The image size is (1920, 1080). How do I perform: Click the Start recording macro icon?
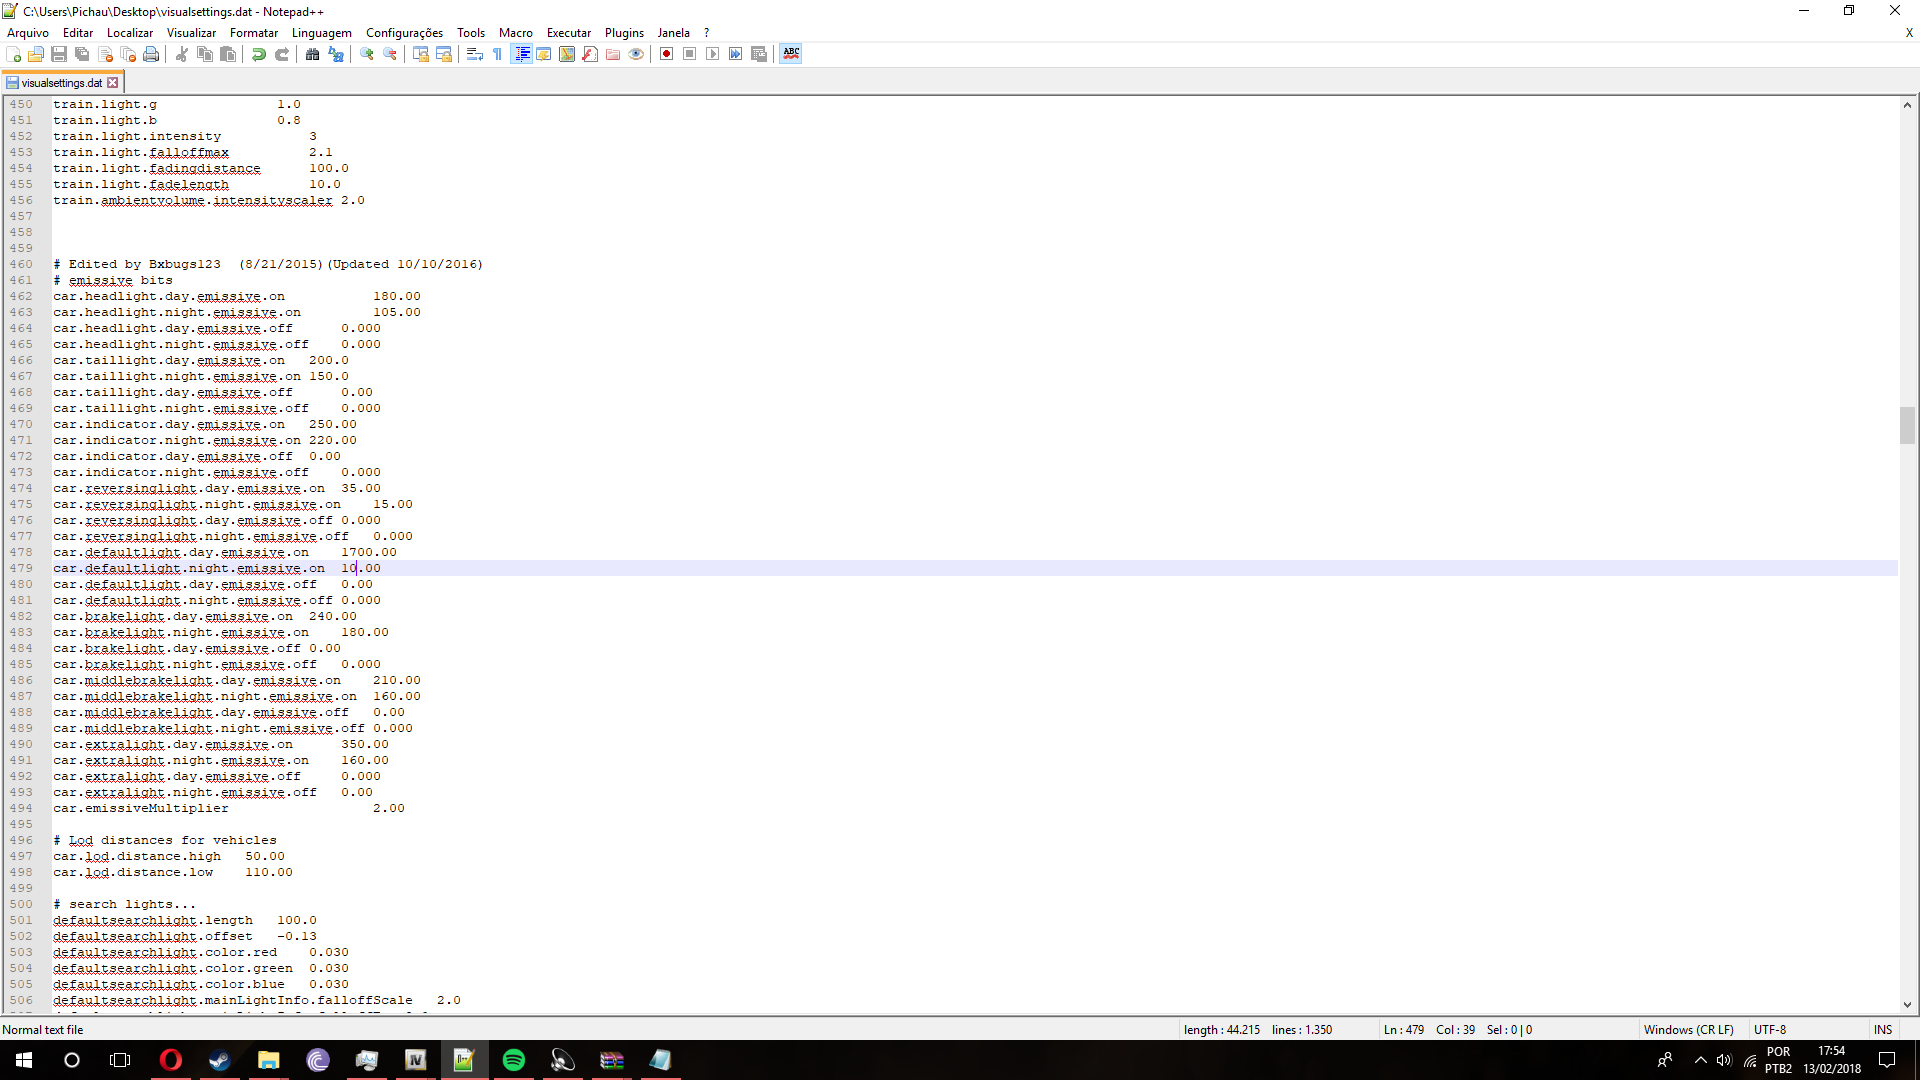pyautogui.click(x=666, y=54)
